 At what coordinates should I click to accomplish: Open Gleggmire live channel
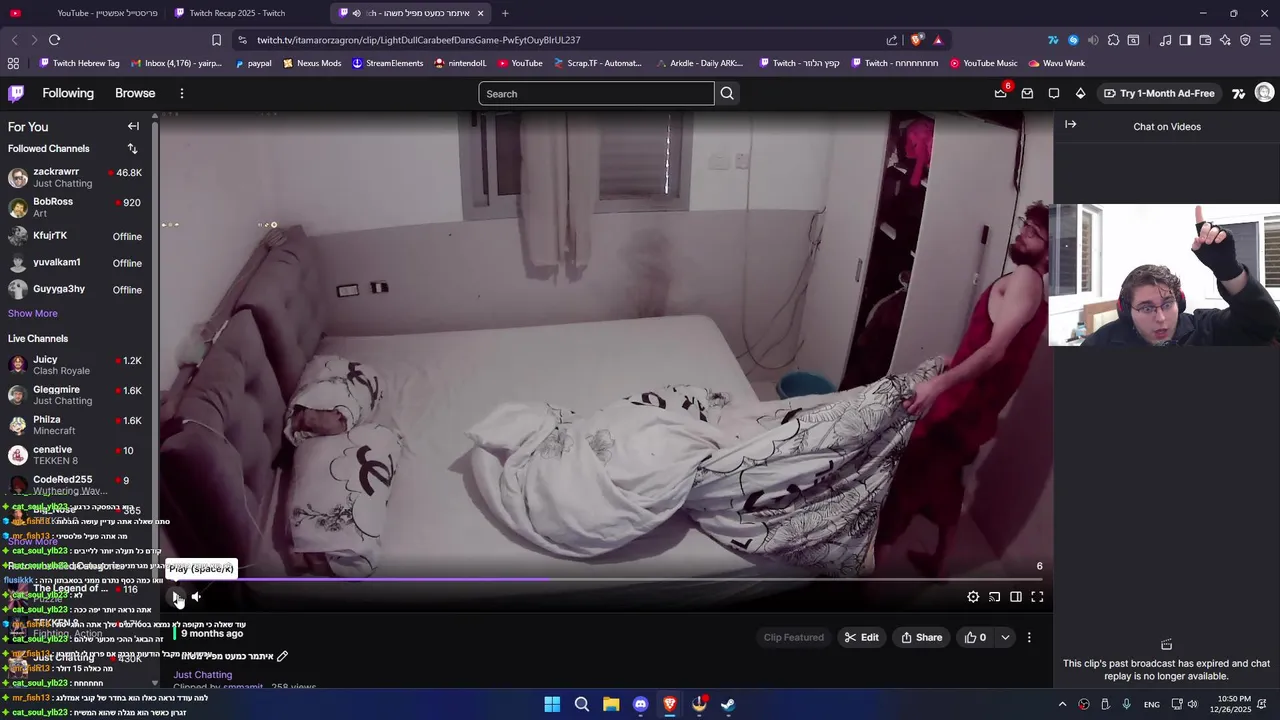[x=75, y=395]
